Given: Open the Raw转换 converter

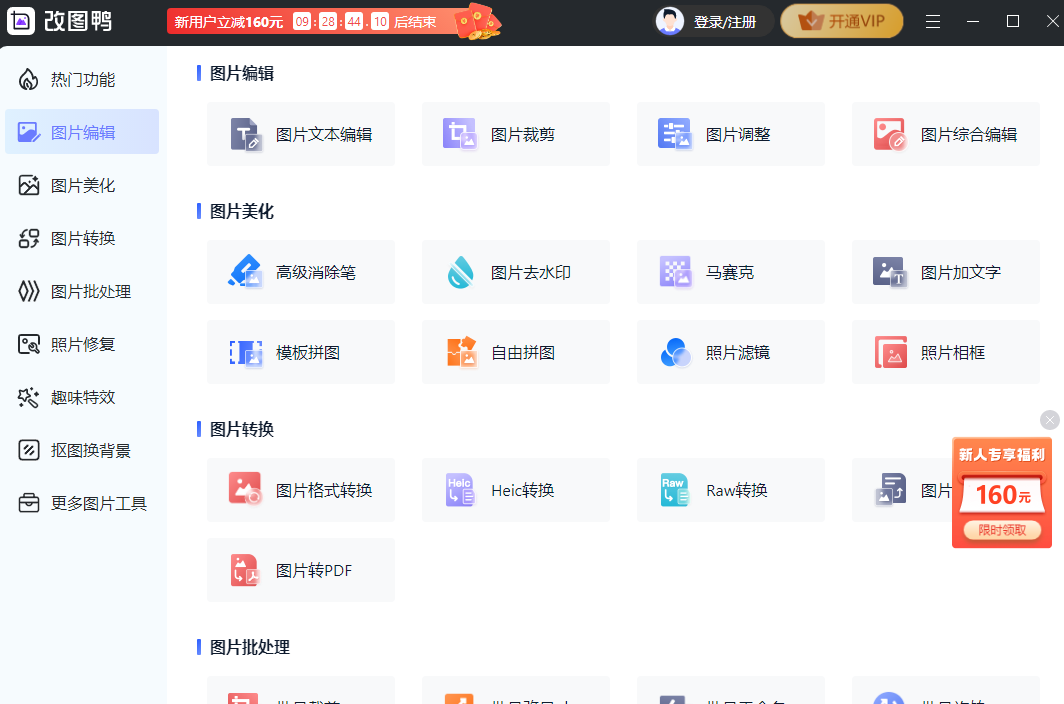Looking at the screenshot, I should (x=730, y=490).
